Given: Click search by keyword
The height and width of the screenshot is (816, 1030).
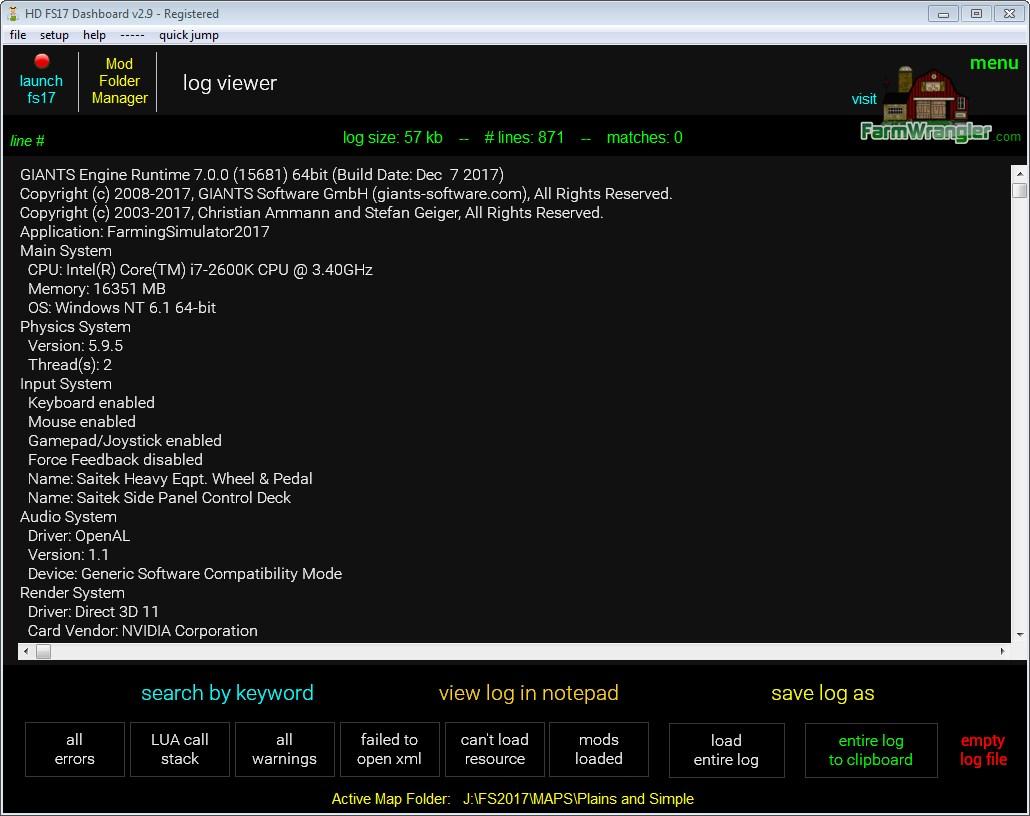Looking at the screenshot, I should [227, 693].
